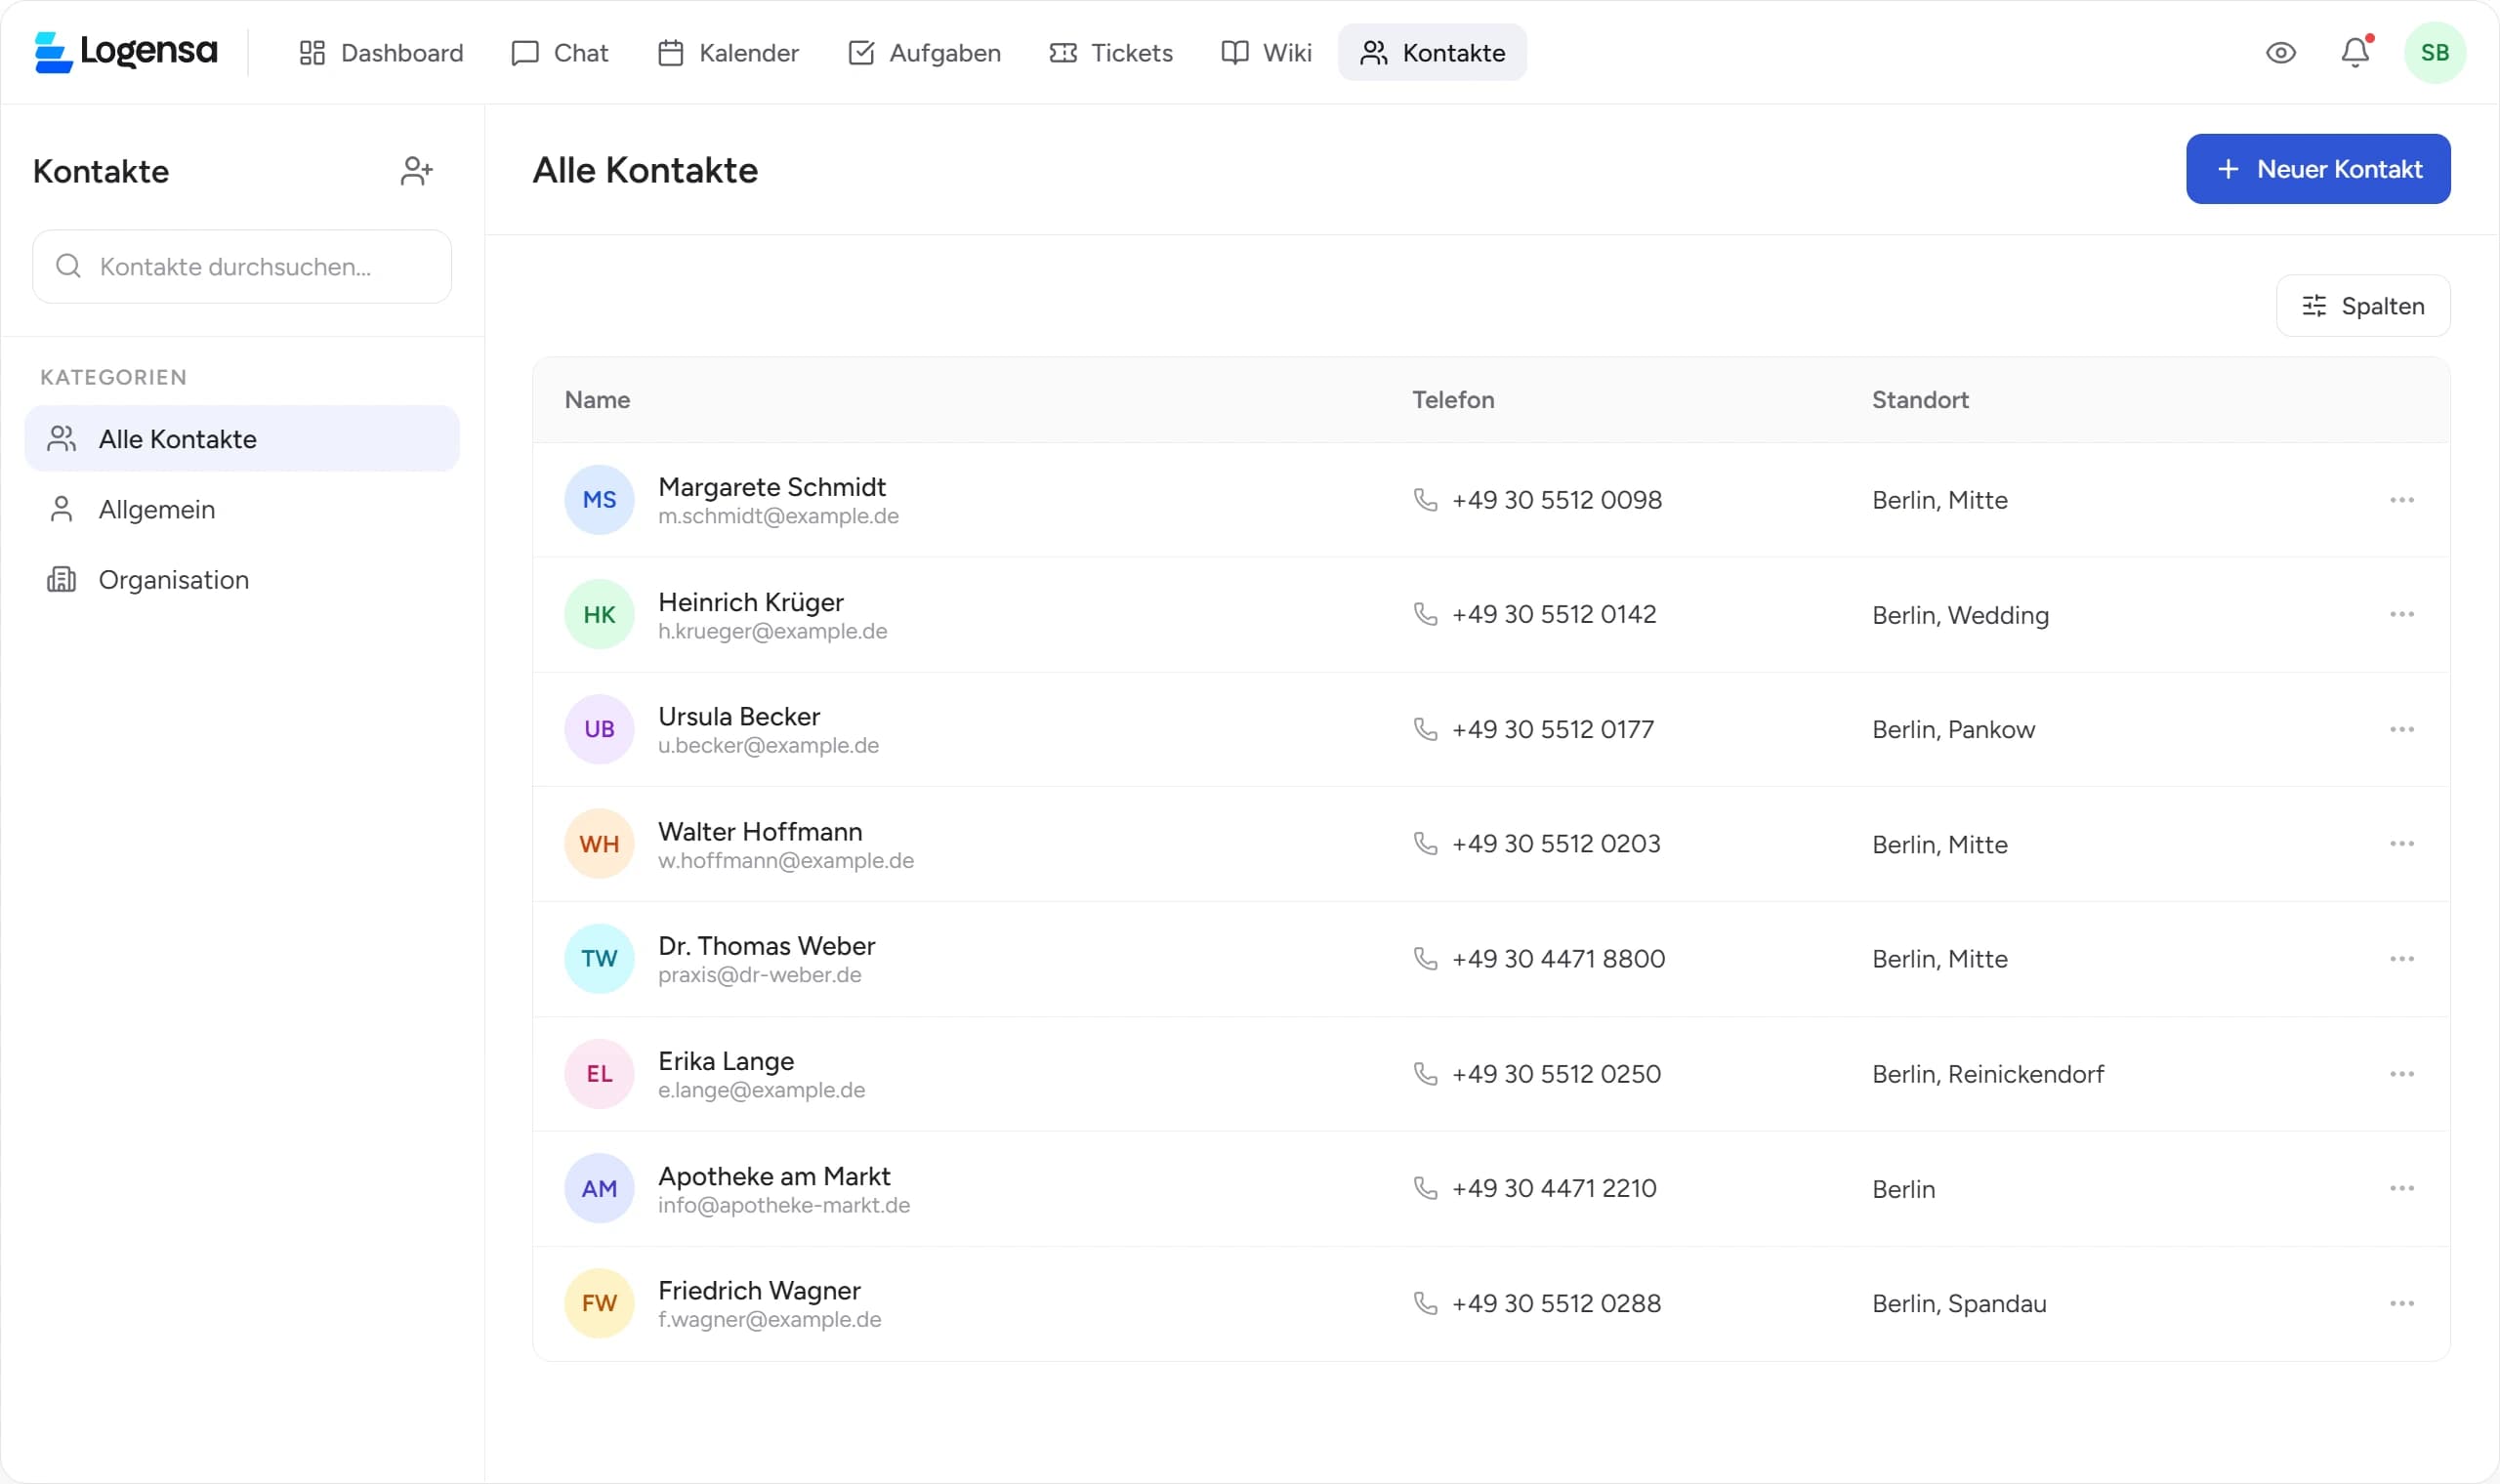Click email praxis@dr-weber.de

coord(759,975)
